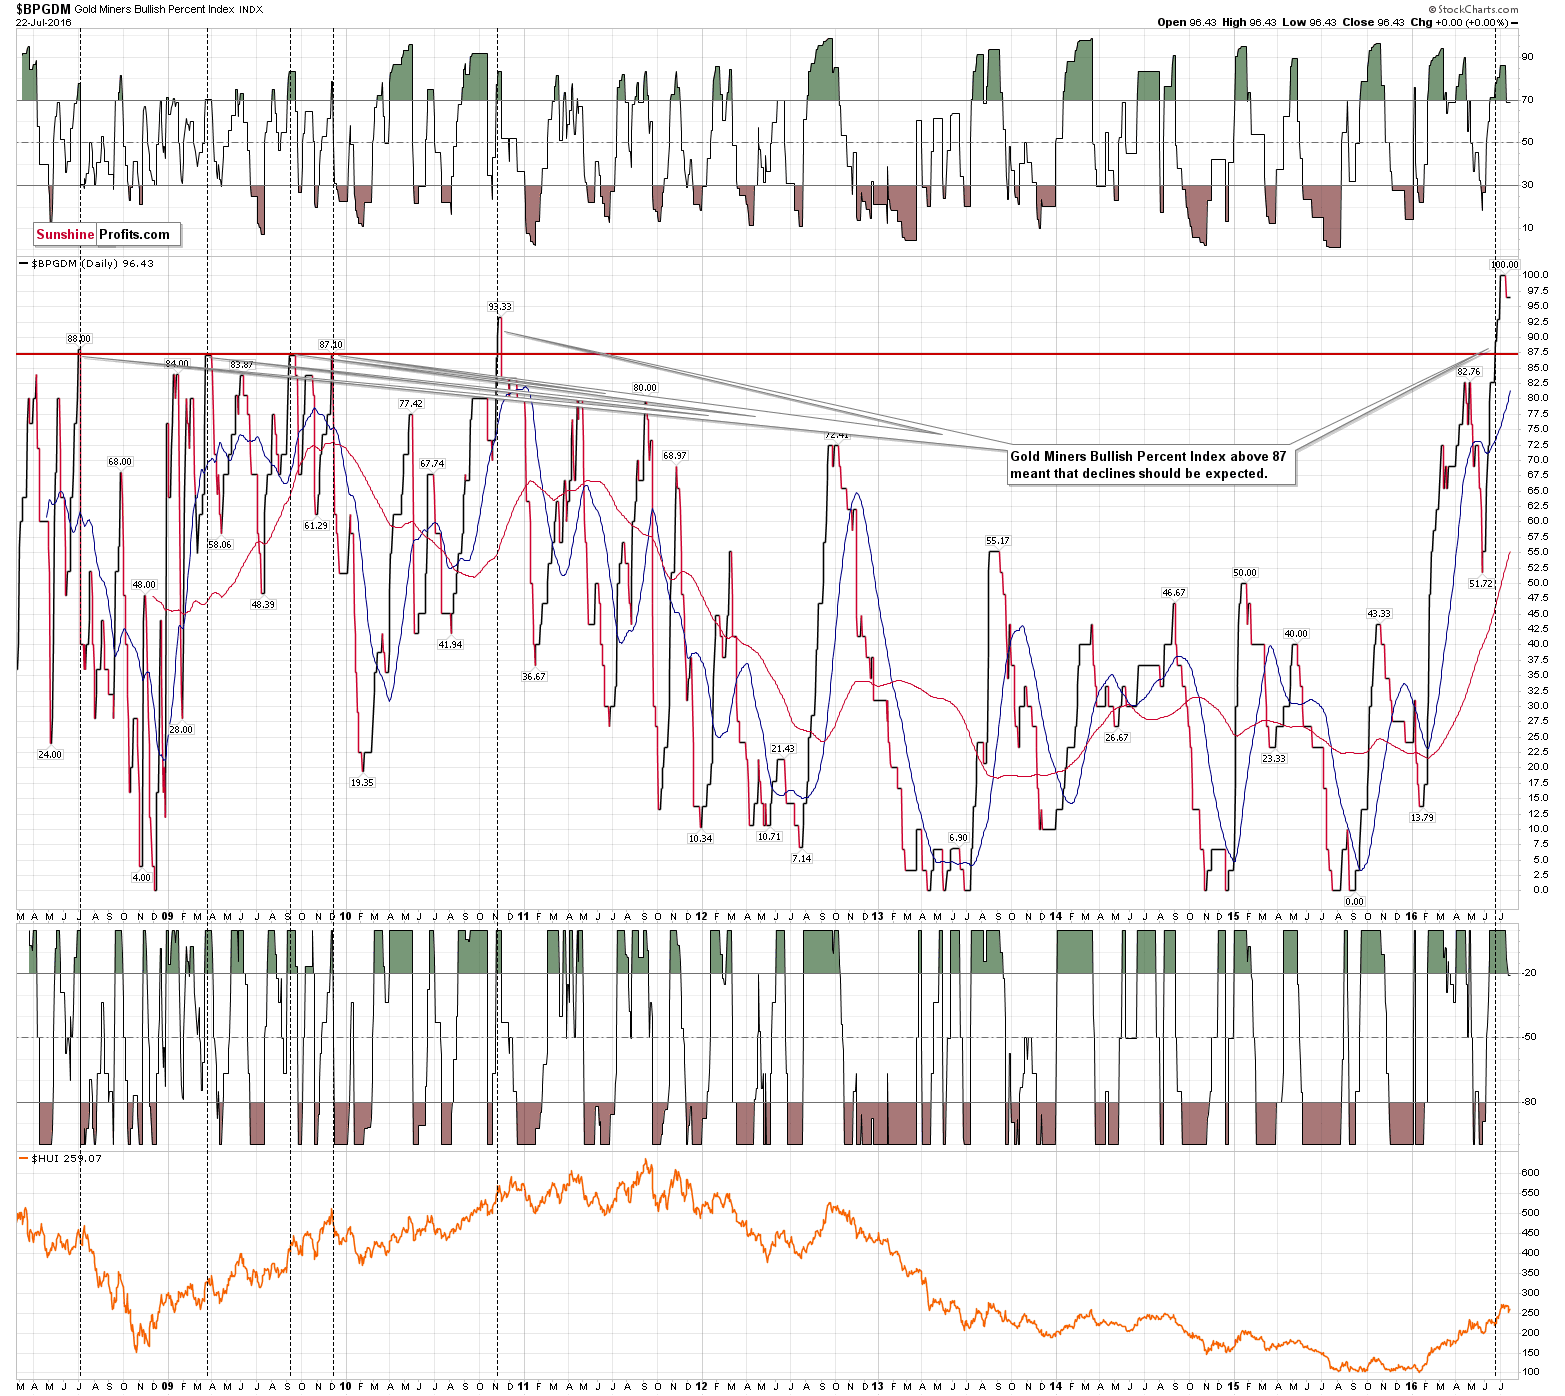Click the 100.00 peak value label
This screenshot has height=1396, width=1565.
click(x=1504, y=265)
